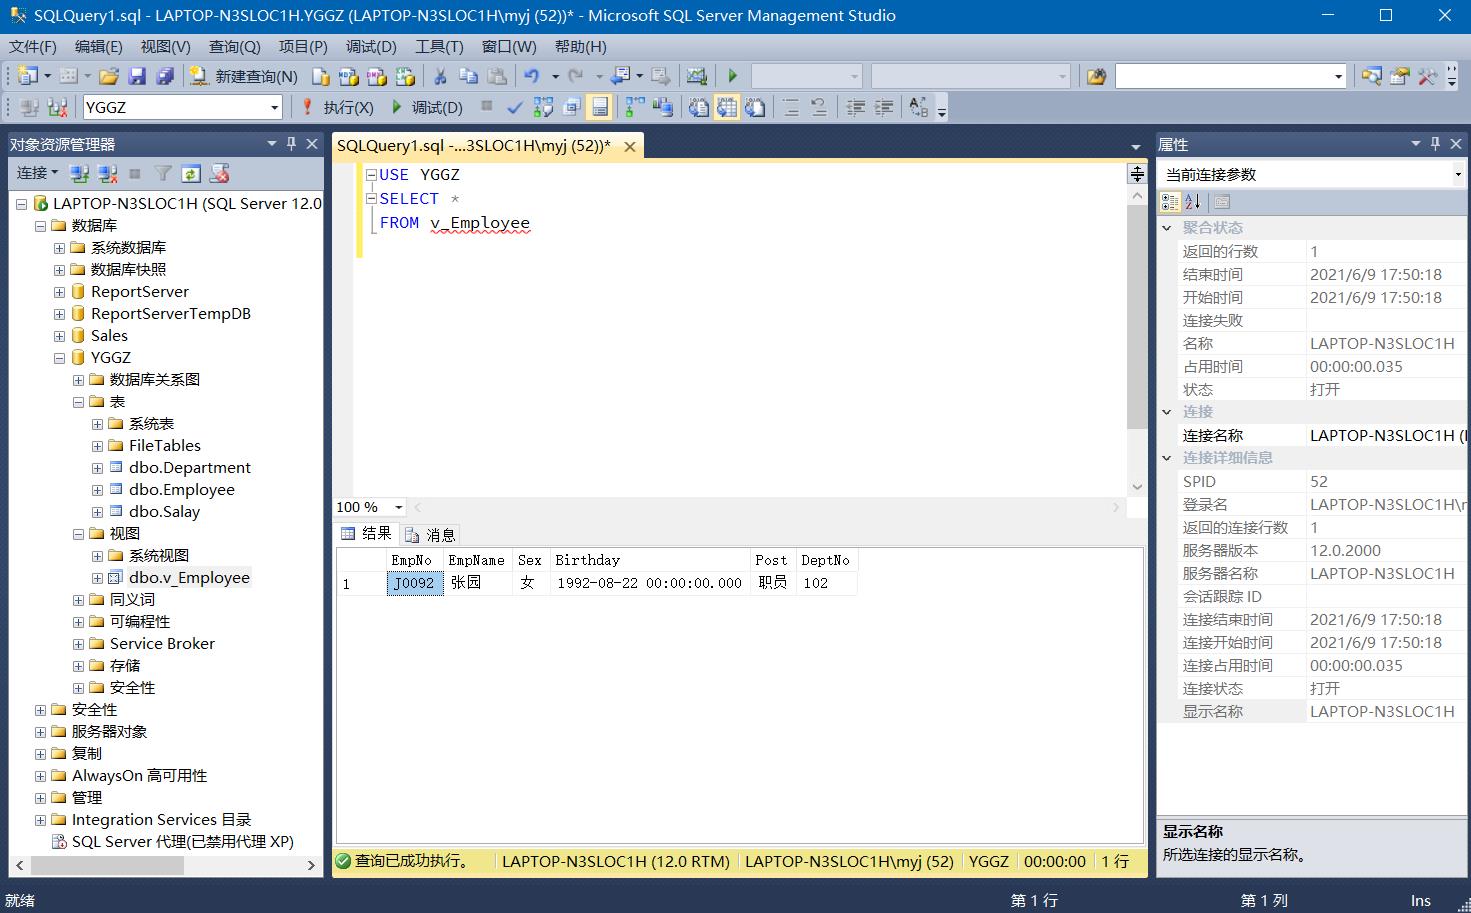Disconnect server in Object Explorer toolbar

click(107, 173)
